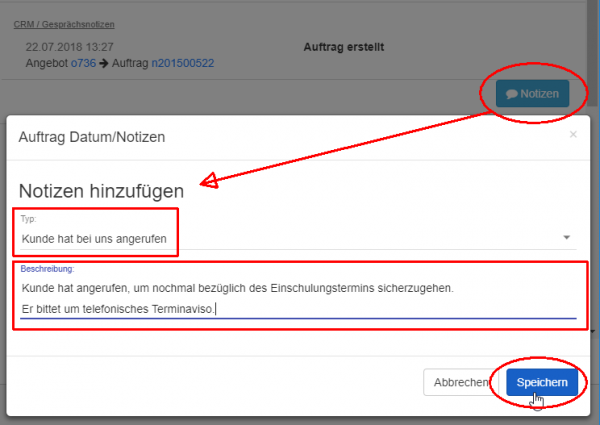Click the 'Typ:' field label
Screen dimensions: 600x425
(28, 219)
